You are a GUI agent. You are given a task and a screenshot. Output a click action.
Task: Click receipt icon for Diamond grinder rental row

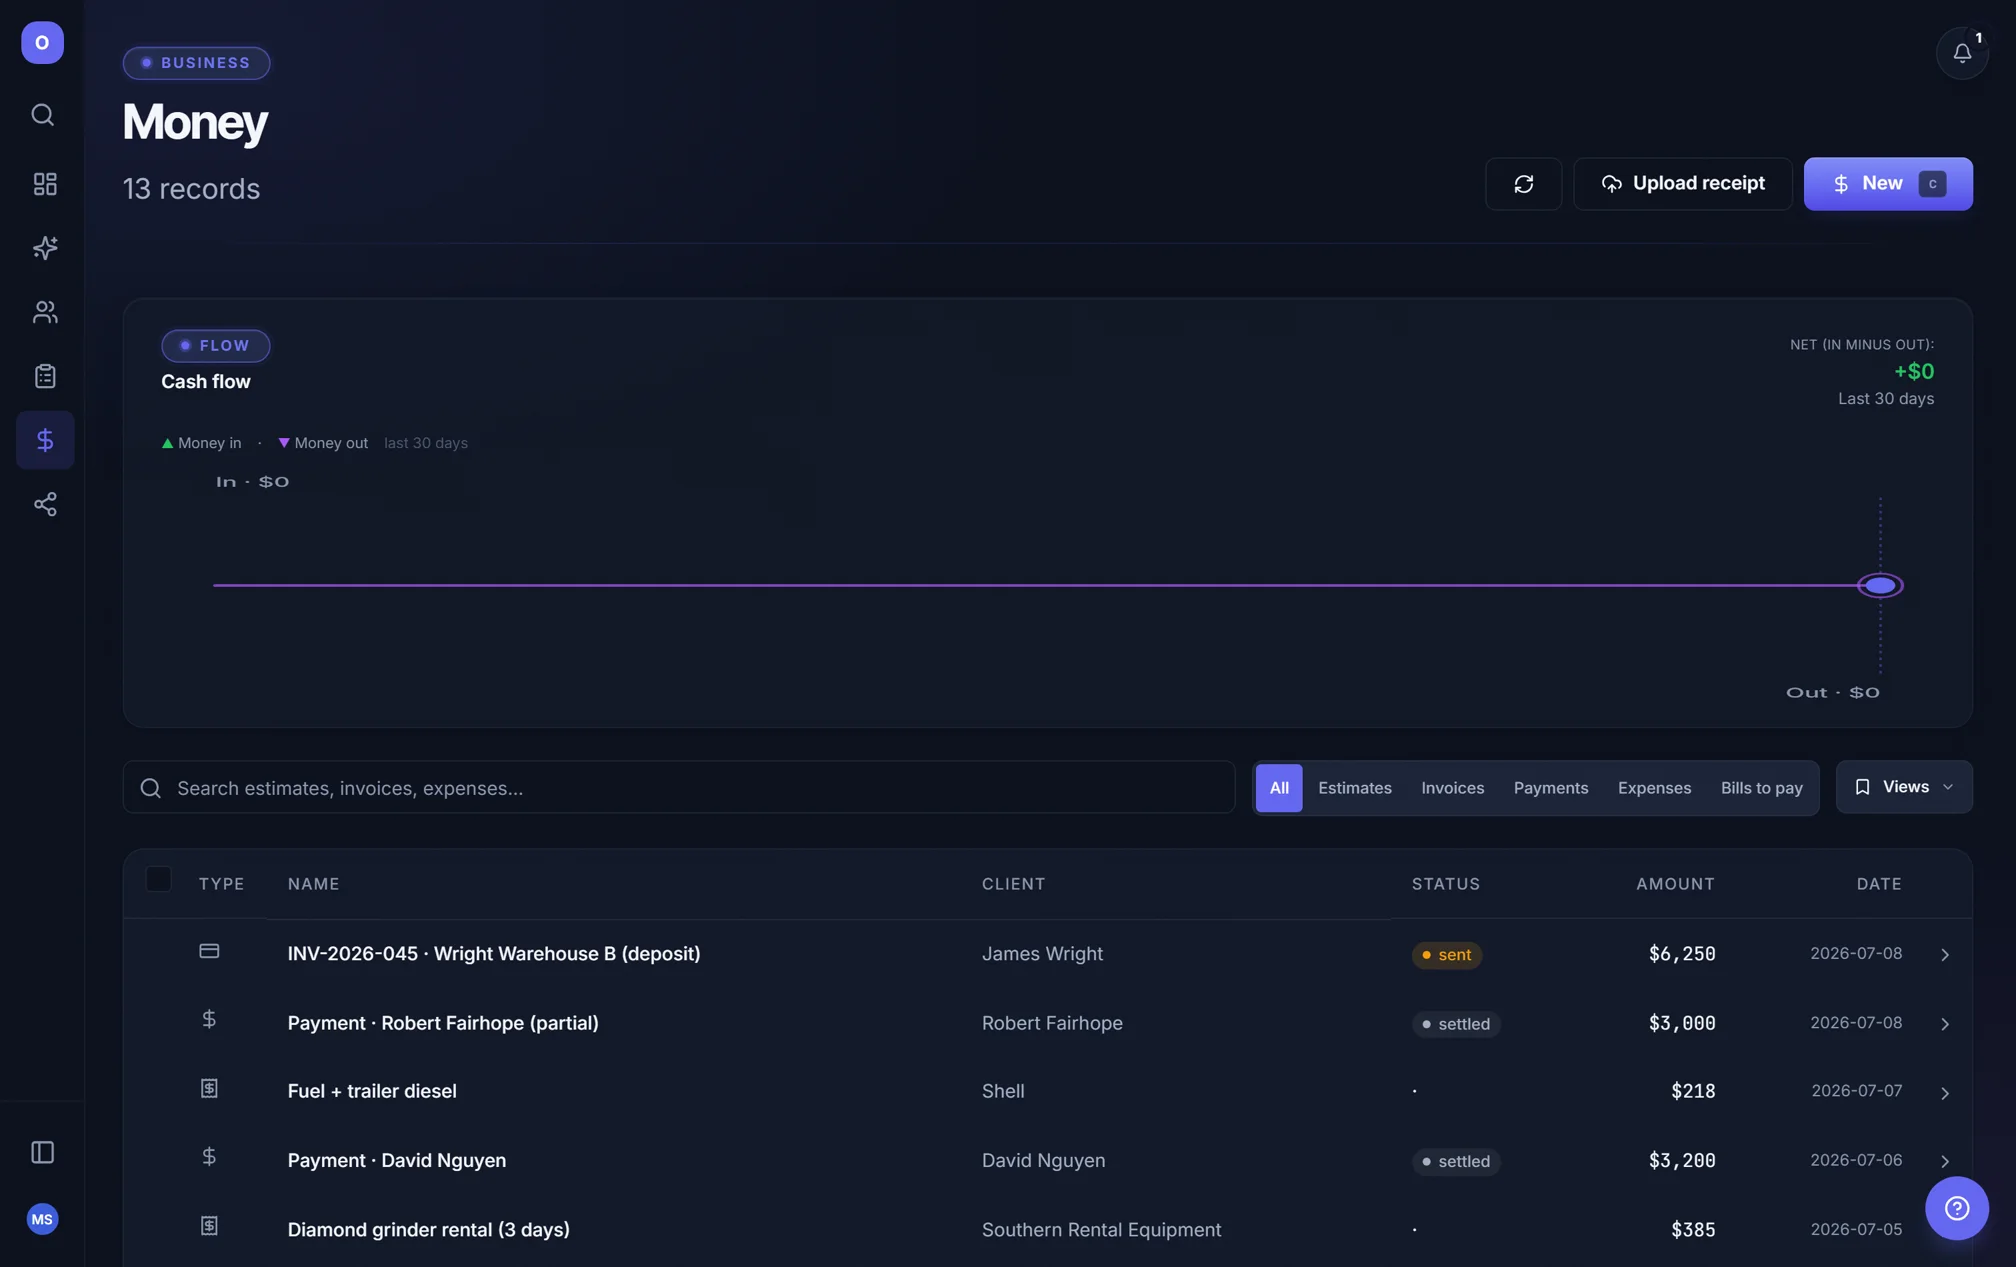(209, 1226)
